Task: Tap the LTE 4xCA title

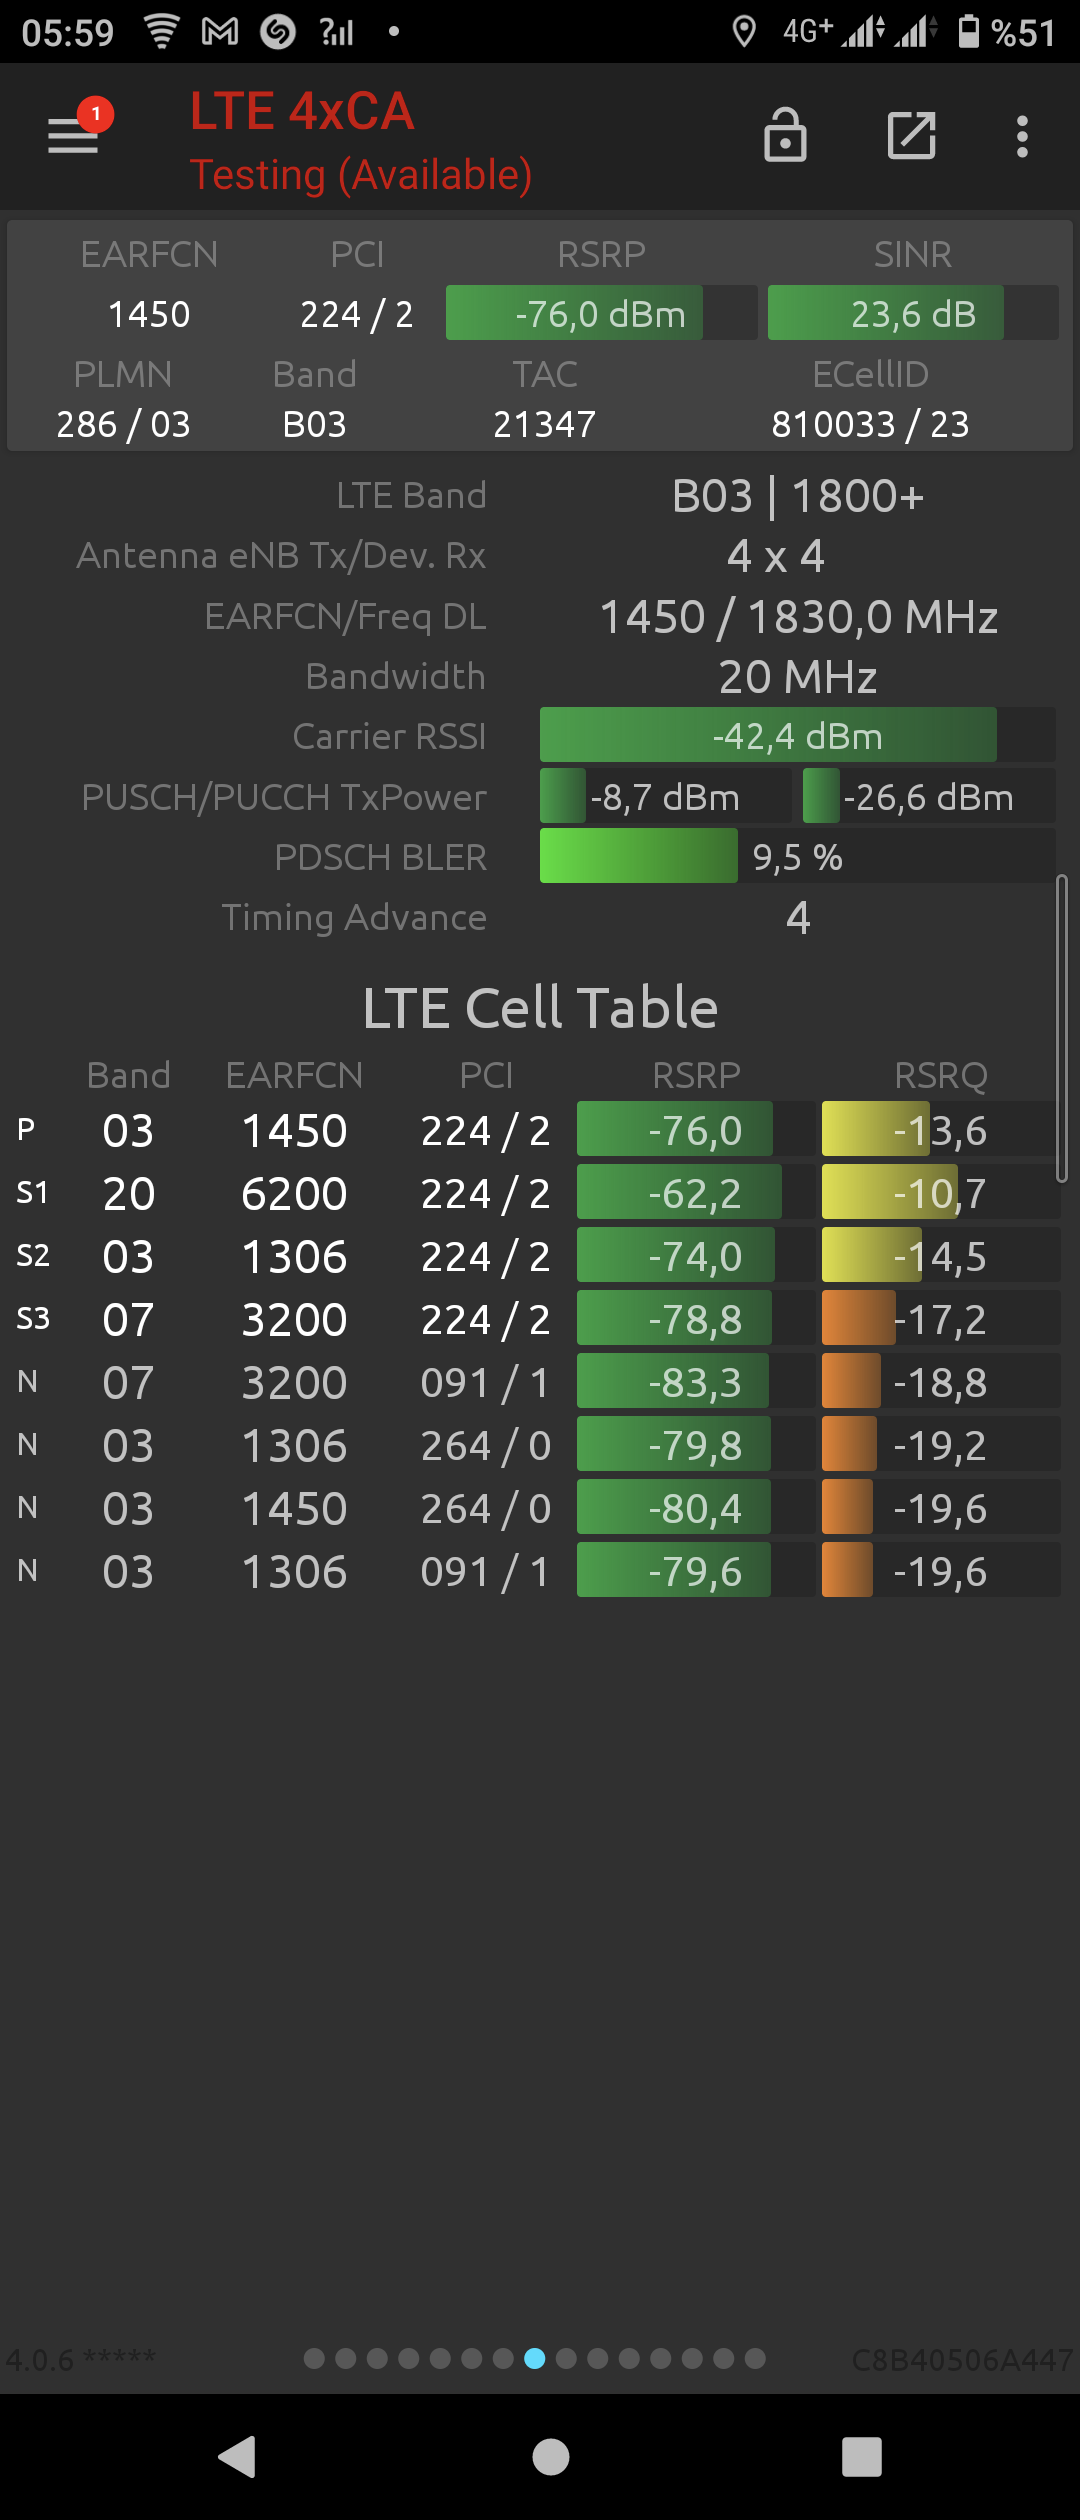Action: pos(302,111)
